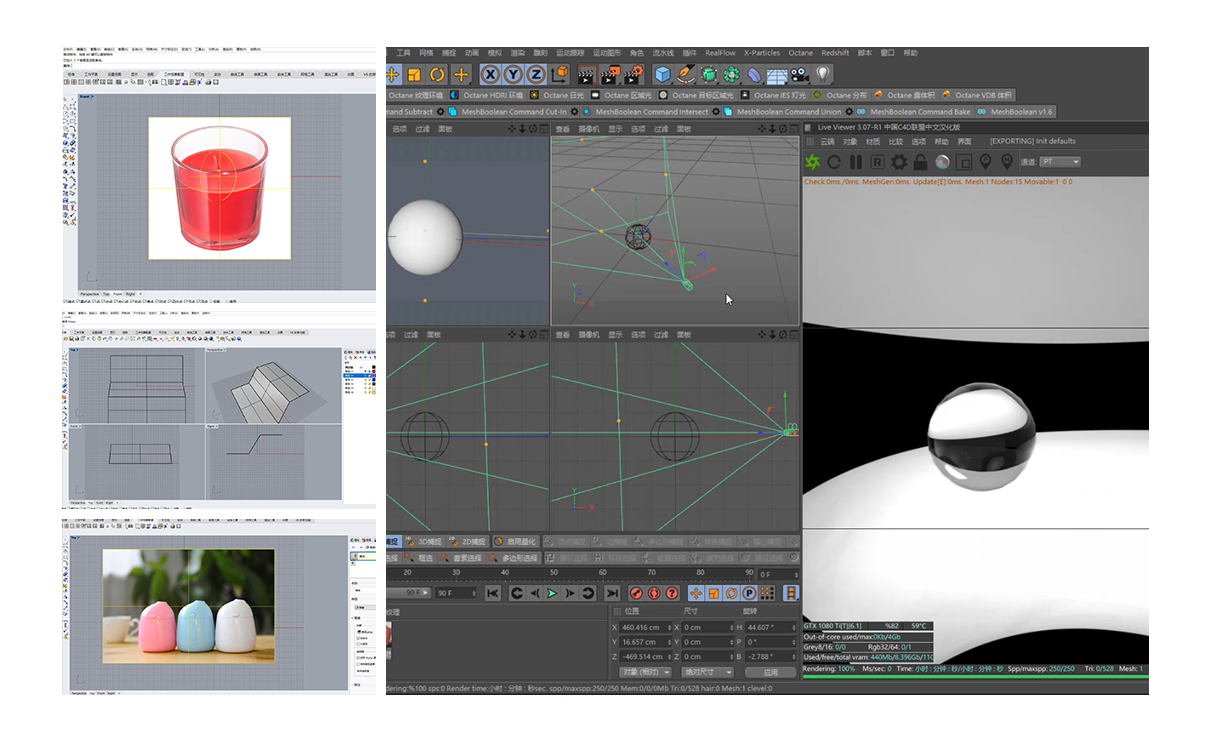Open the X-Particles menu

(762, 53)
